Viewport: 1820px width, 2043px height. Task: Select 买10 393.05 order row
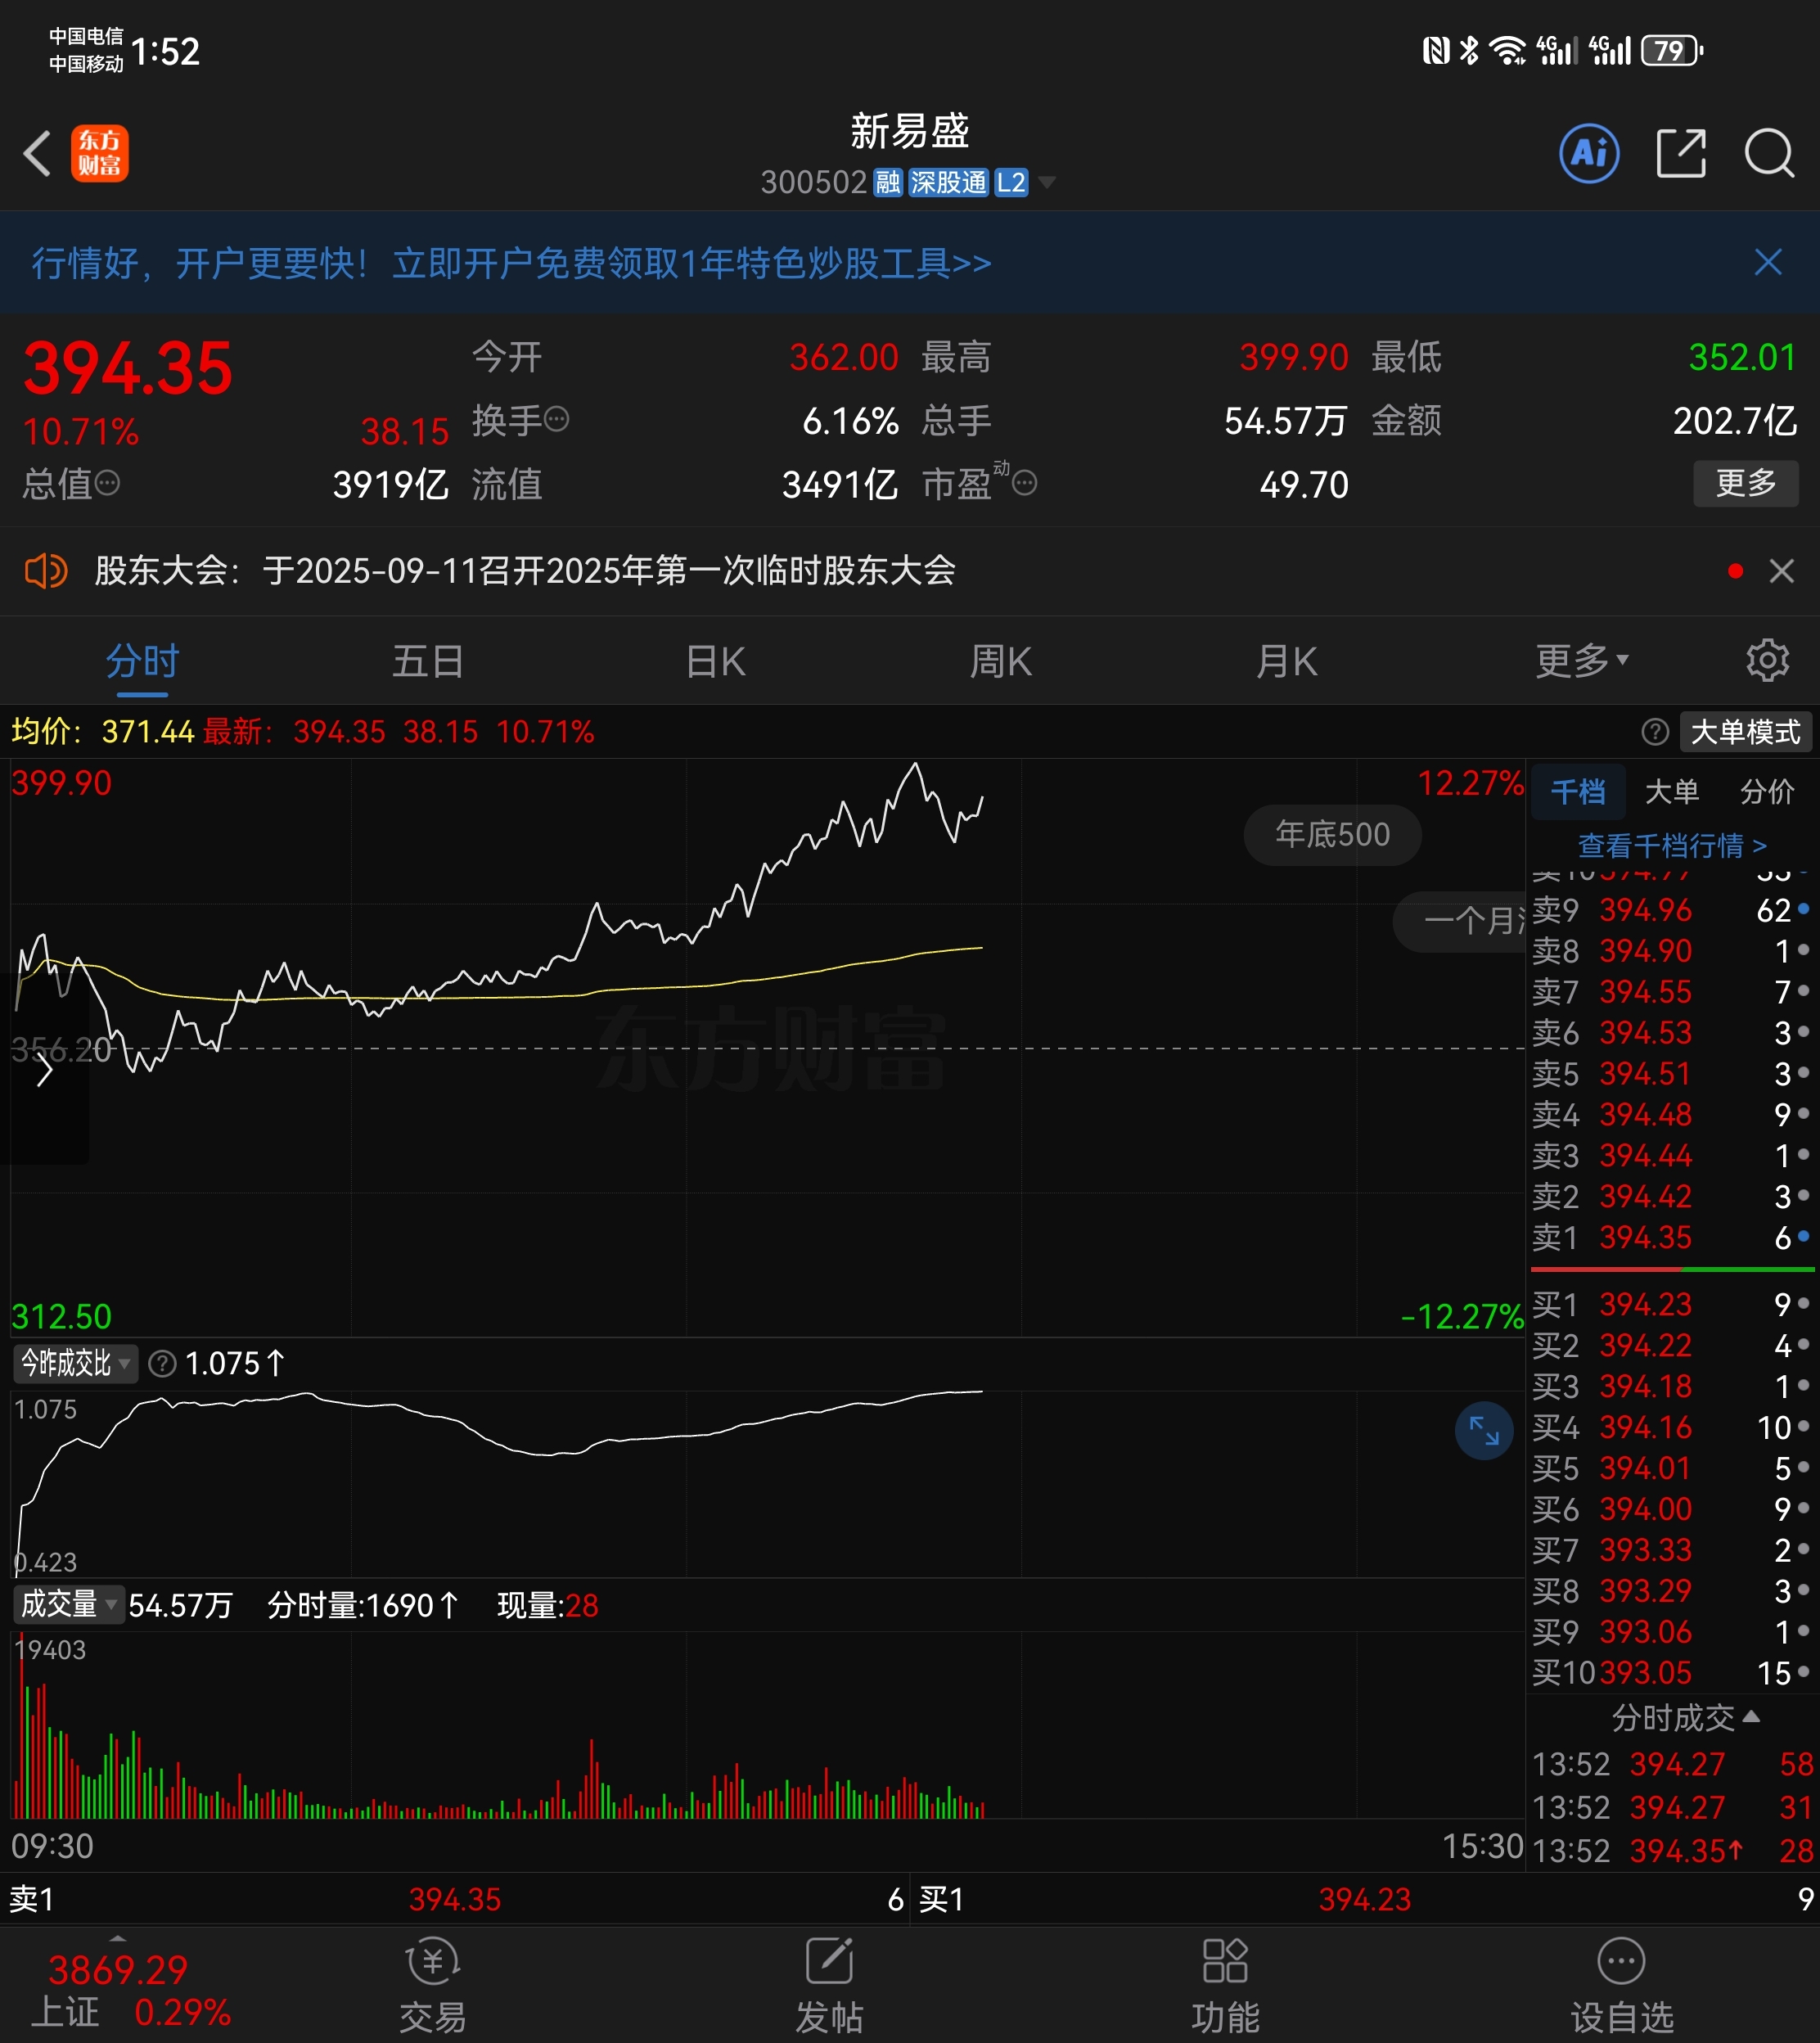pos(1671,1672)
